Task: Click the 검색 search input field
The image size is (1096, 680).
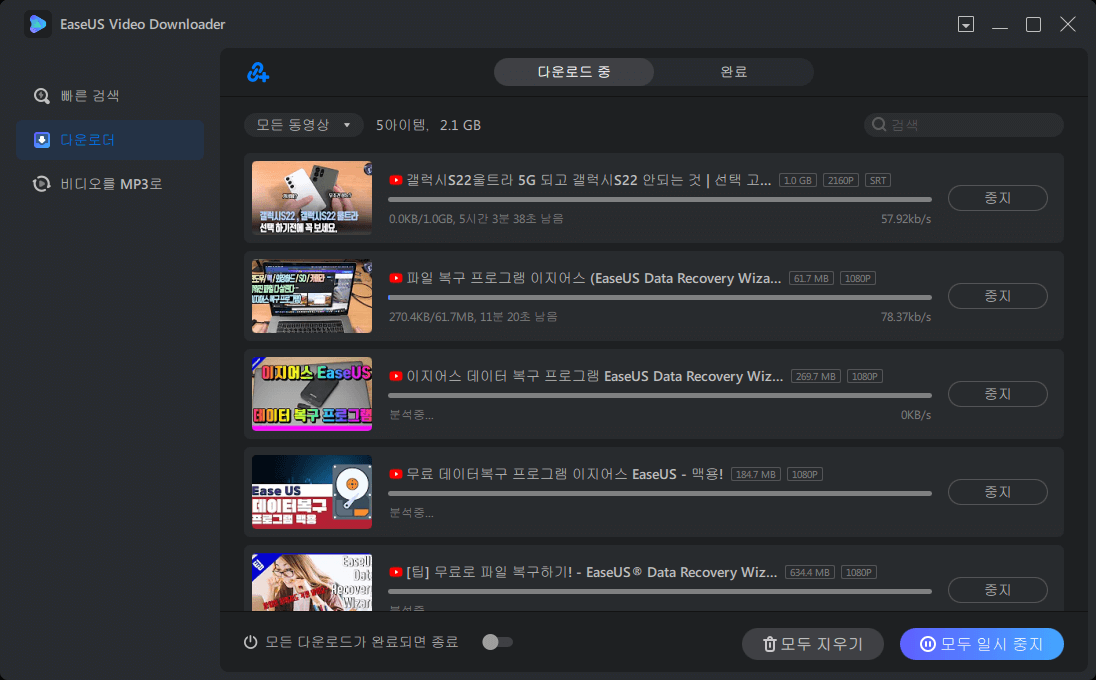Action: click(x=972, y=125)
